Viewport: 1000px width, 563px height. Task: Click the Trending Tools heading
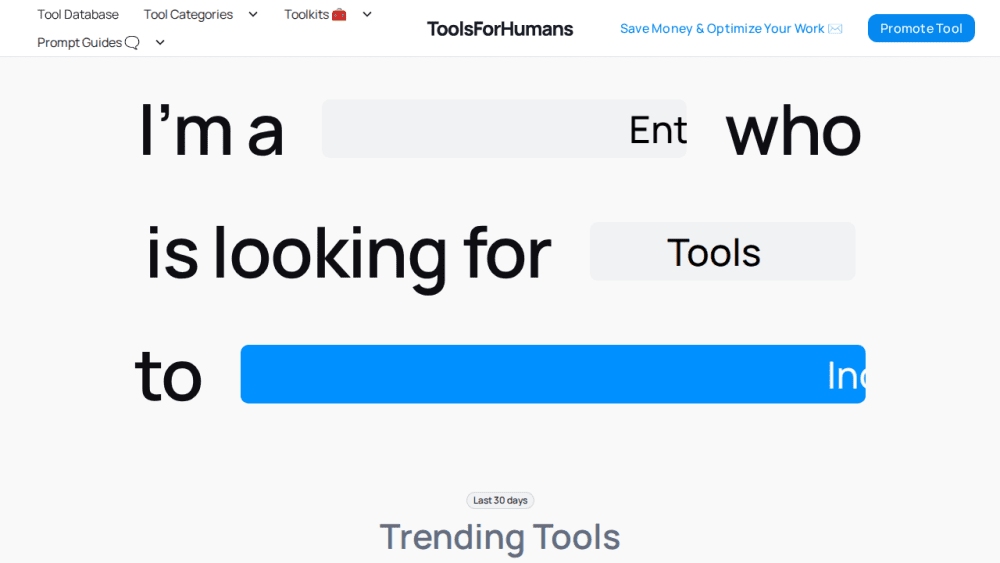(500, 536)
